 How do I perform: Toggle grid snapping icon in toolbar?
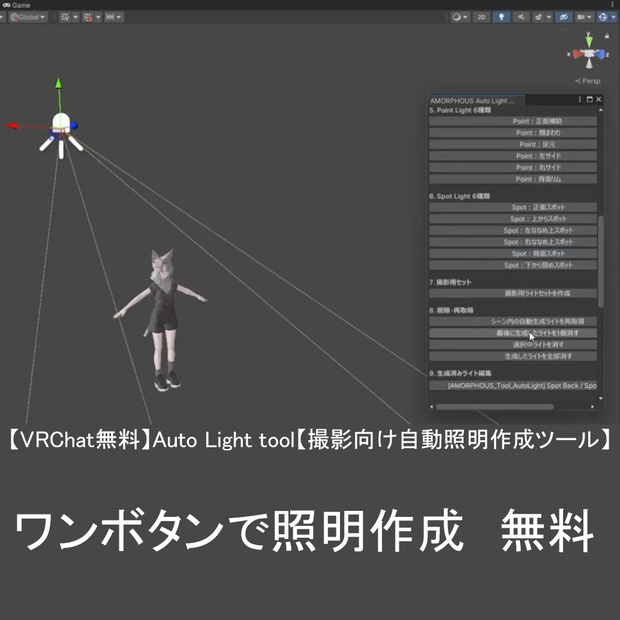point(65,17)
